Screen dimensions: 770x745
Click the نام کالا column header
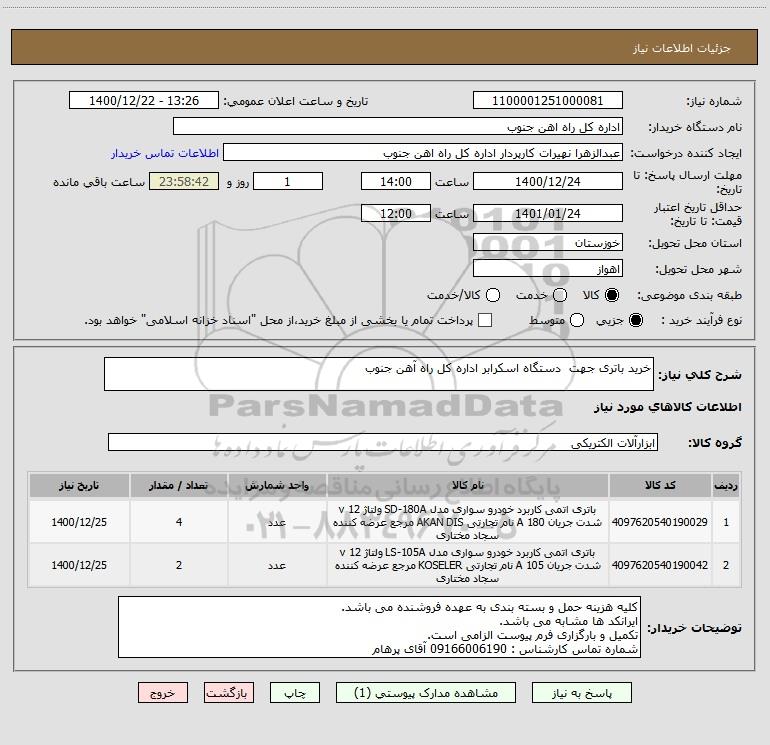click(x=468, y=486)
